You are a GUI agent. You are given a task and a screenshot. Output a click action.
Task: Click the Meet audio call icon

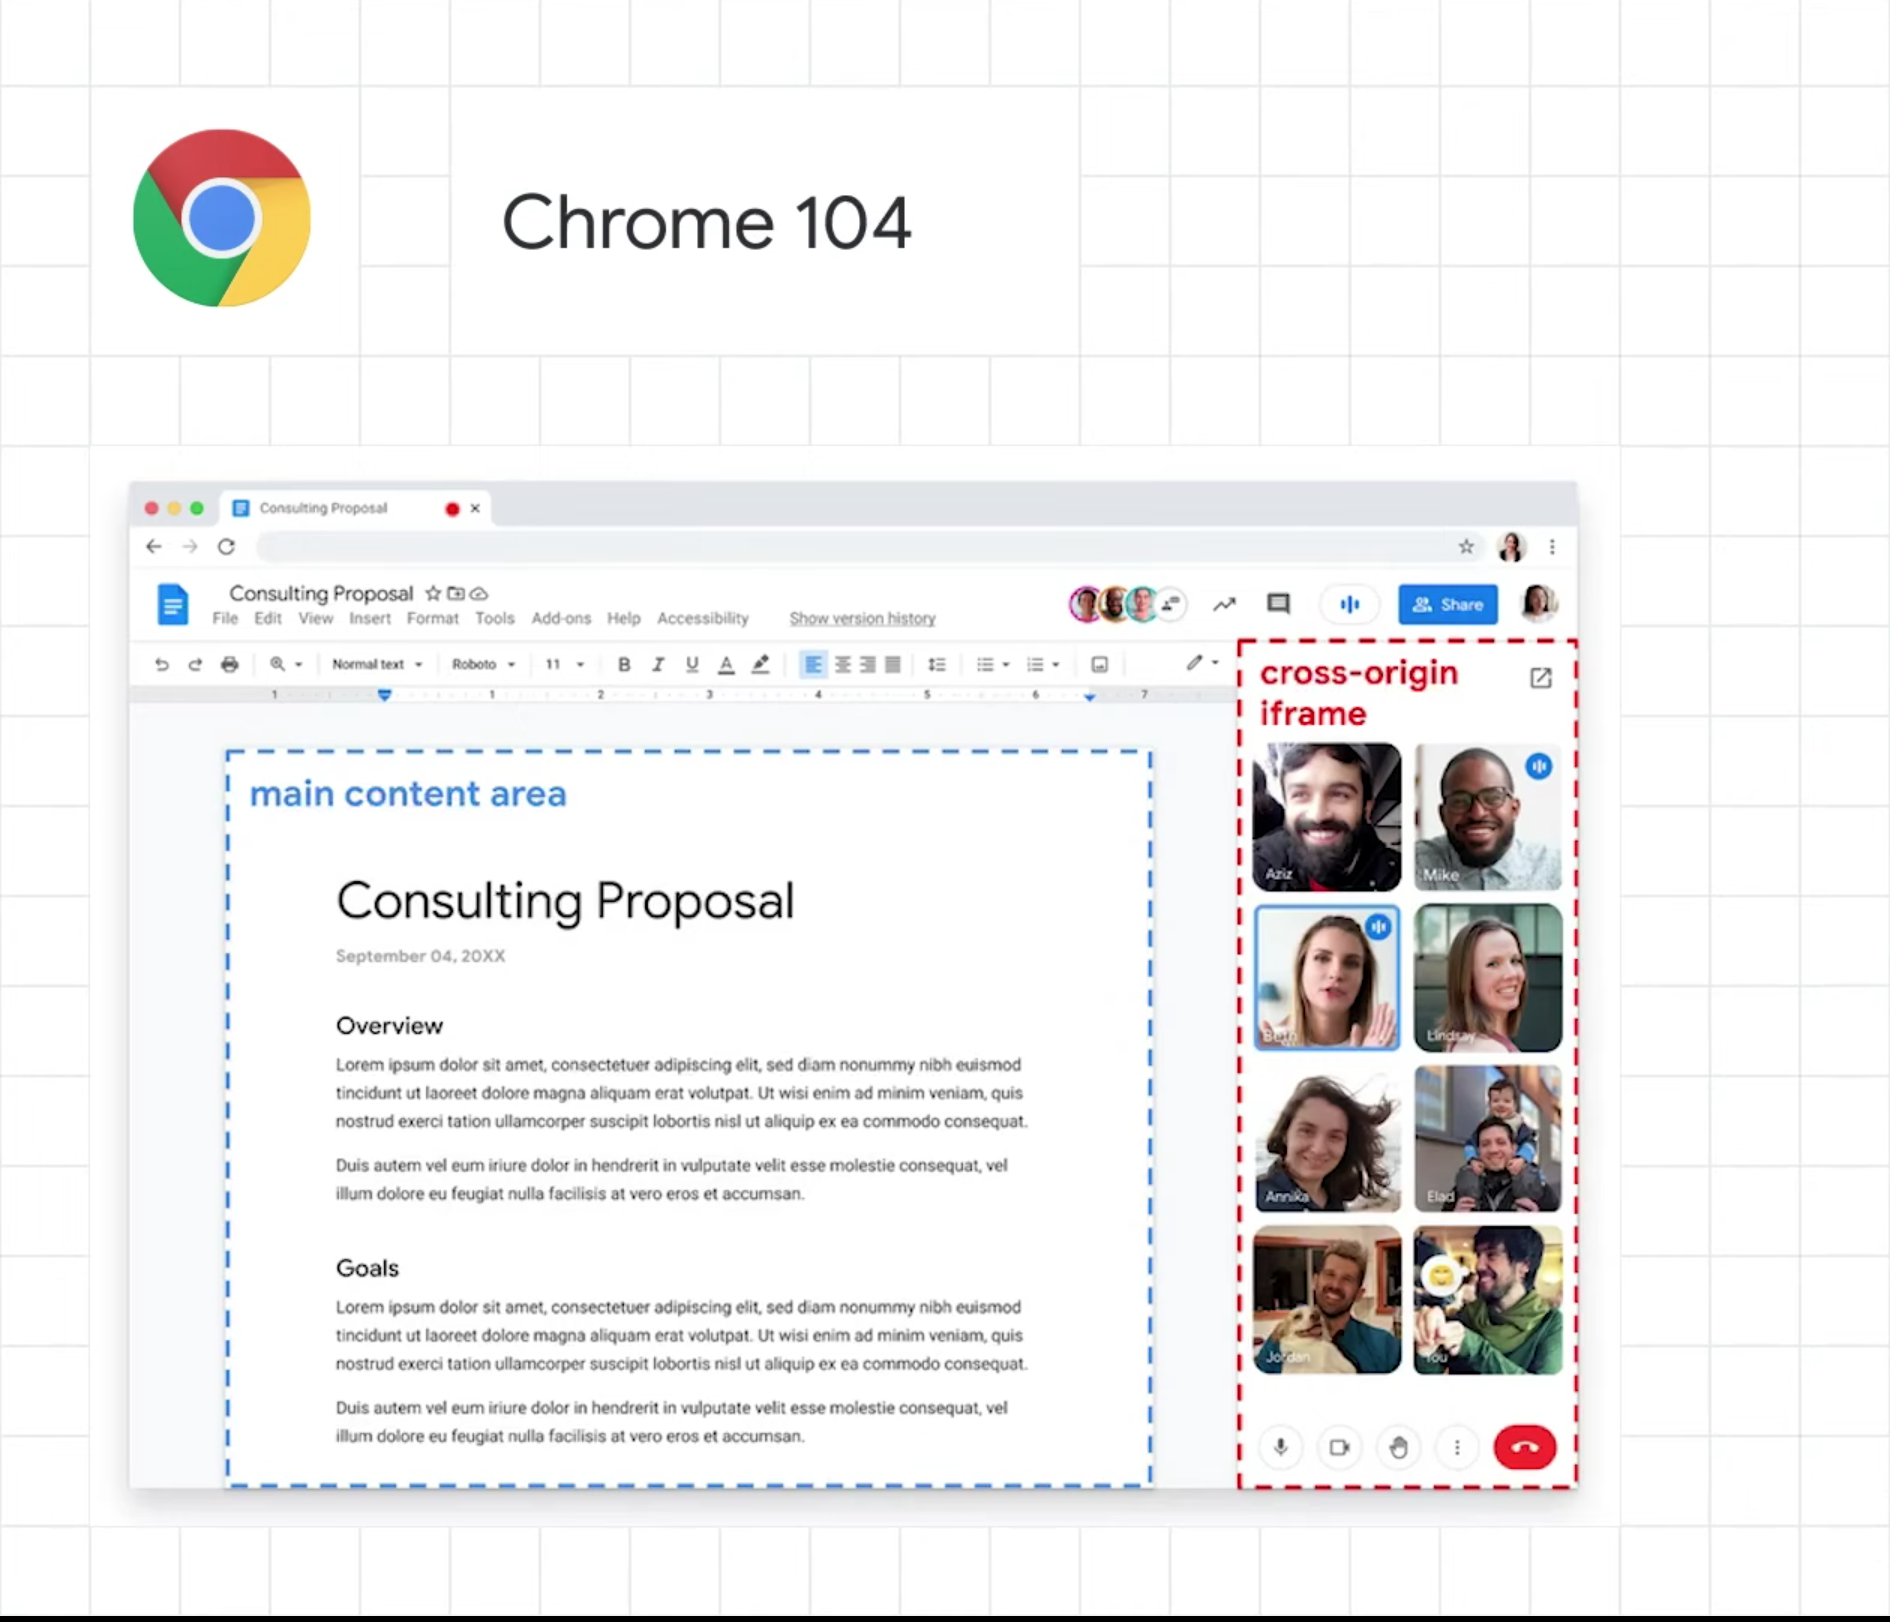coord(1349,604)
